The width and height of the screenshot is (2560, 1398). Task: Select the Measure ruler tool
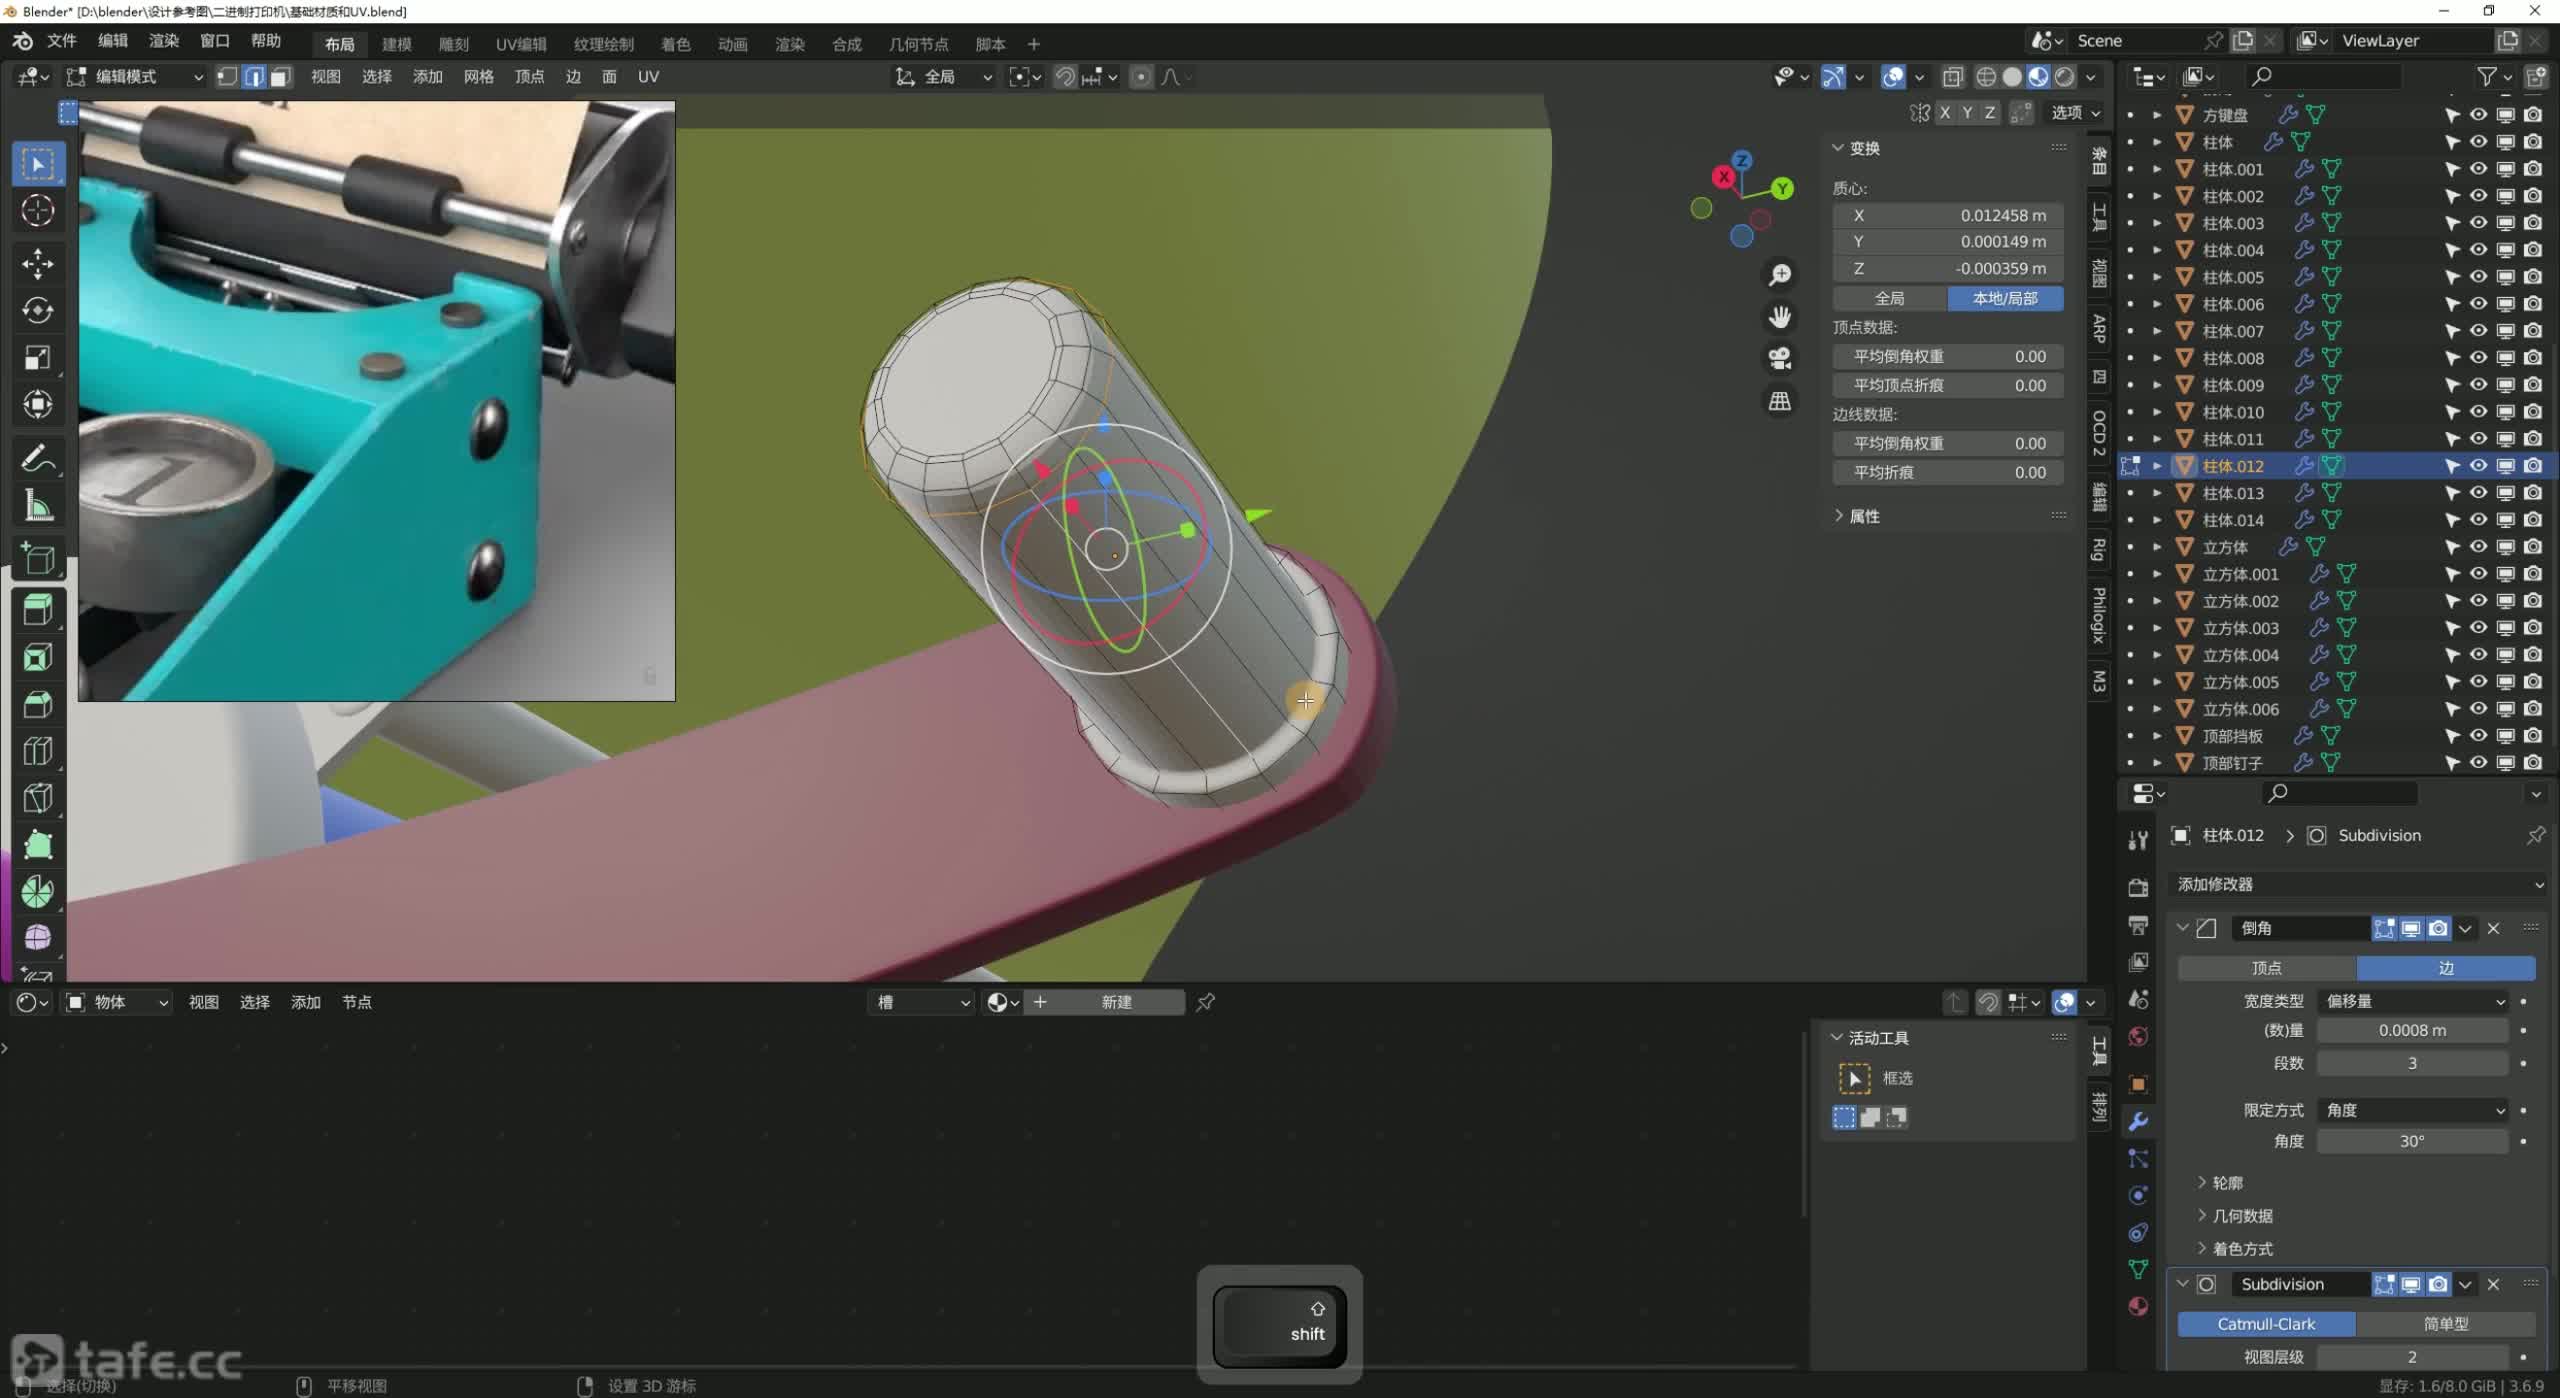[38, 507]
